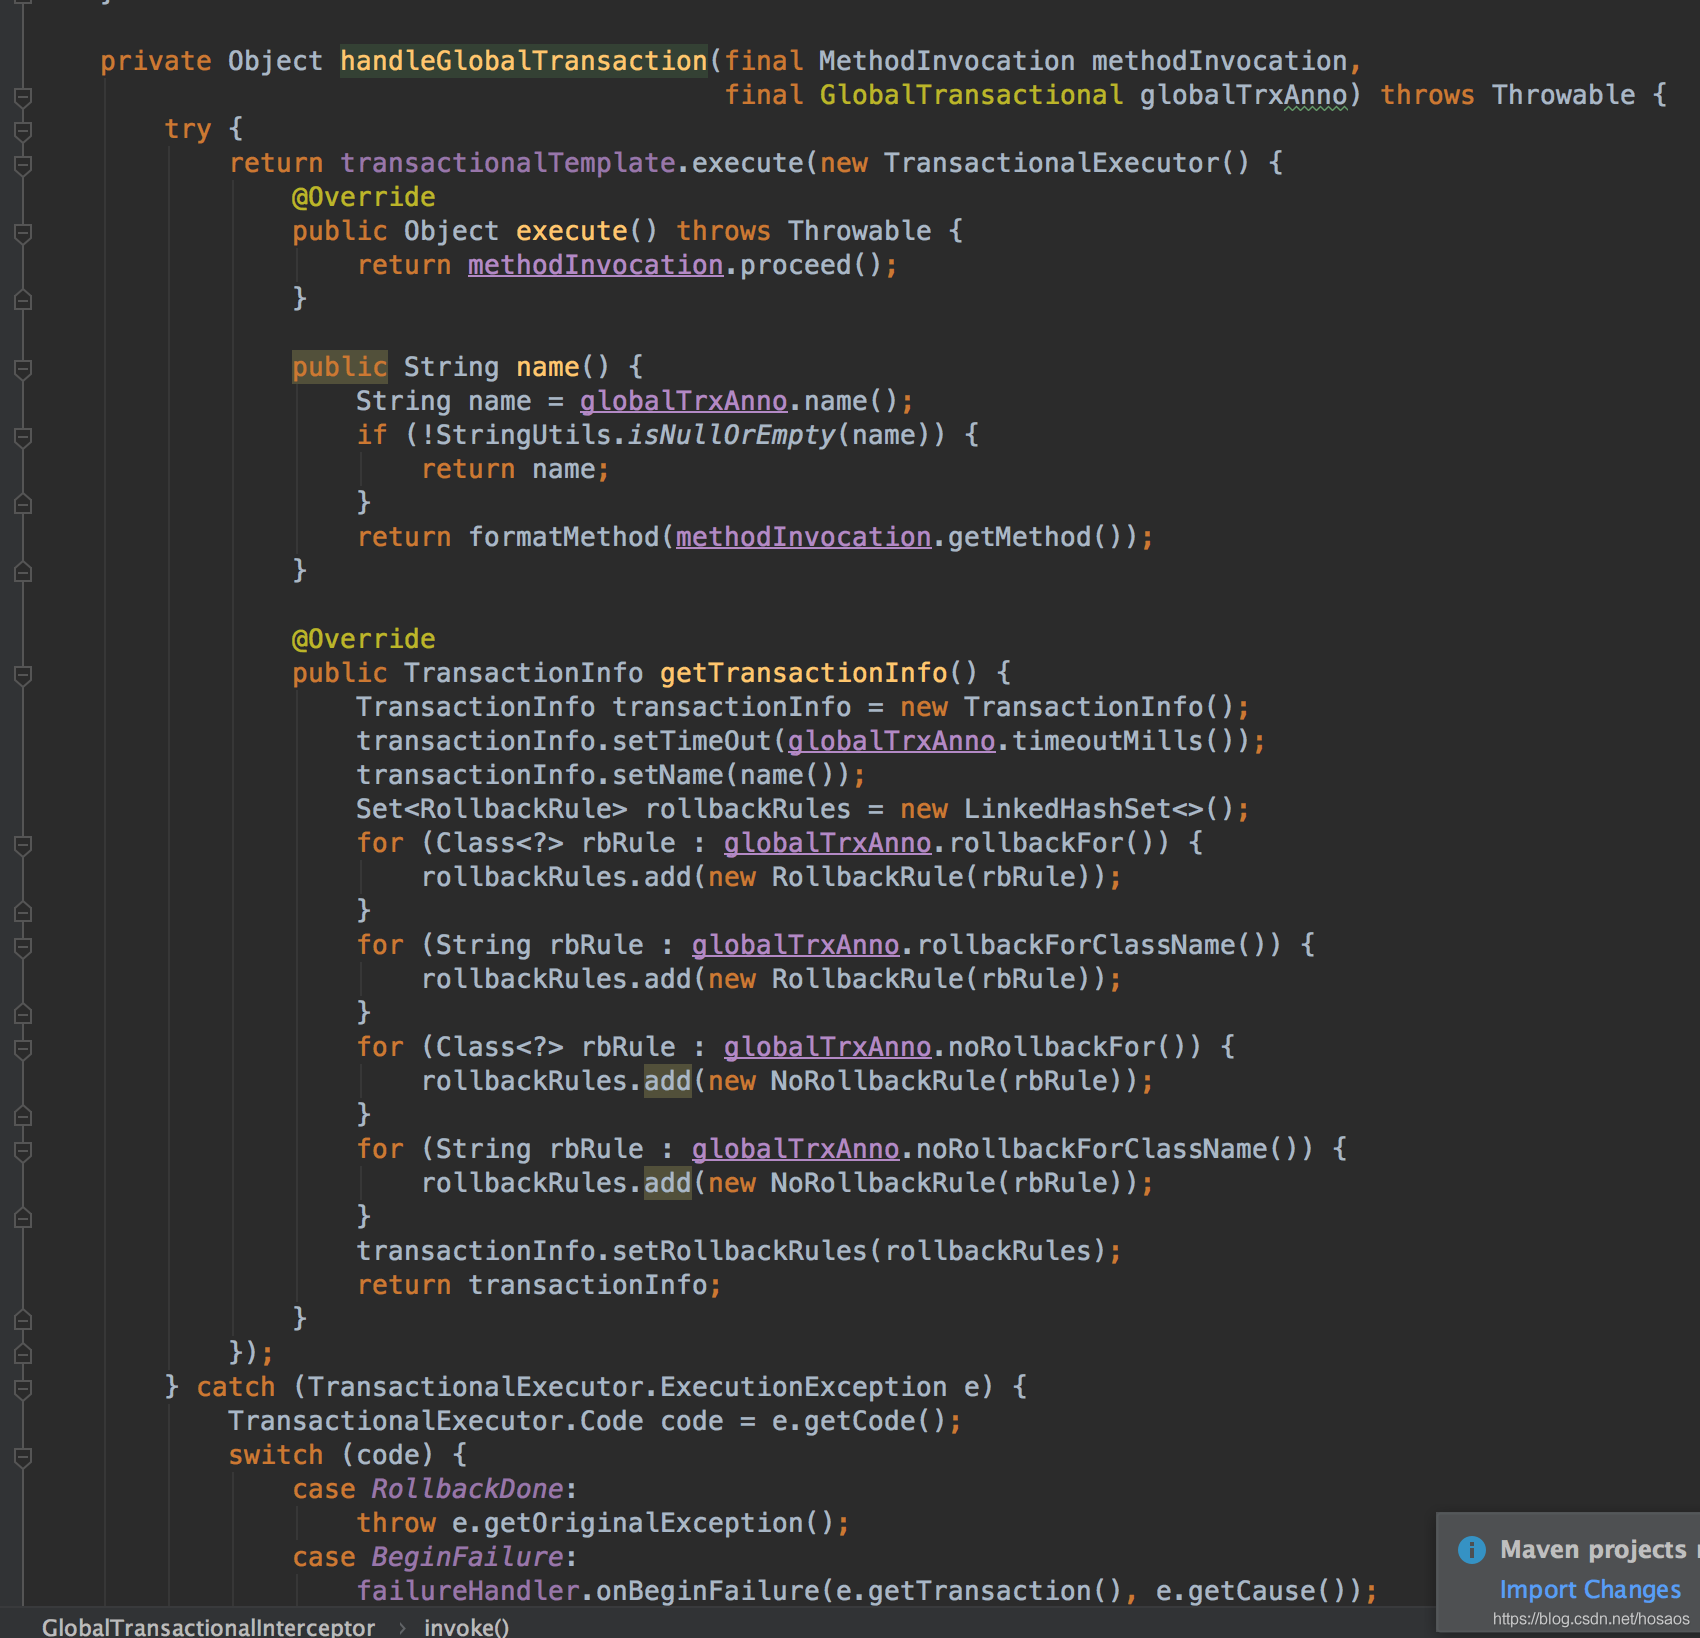
Task: Click the Maven projects info icon
Action: [1471, 1550]
